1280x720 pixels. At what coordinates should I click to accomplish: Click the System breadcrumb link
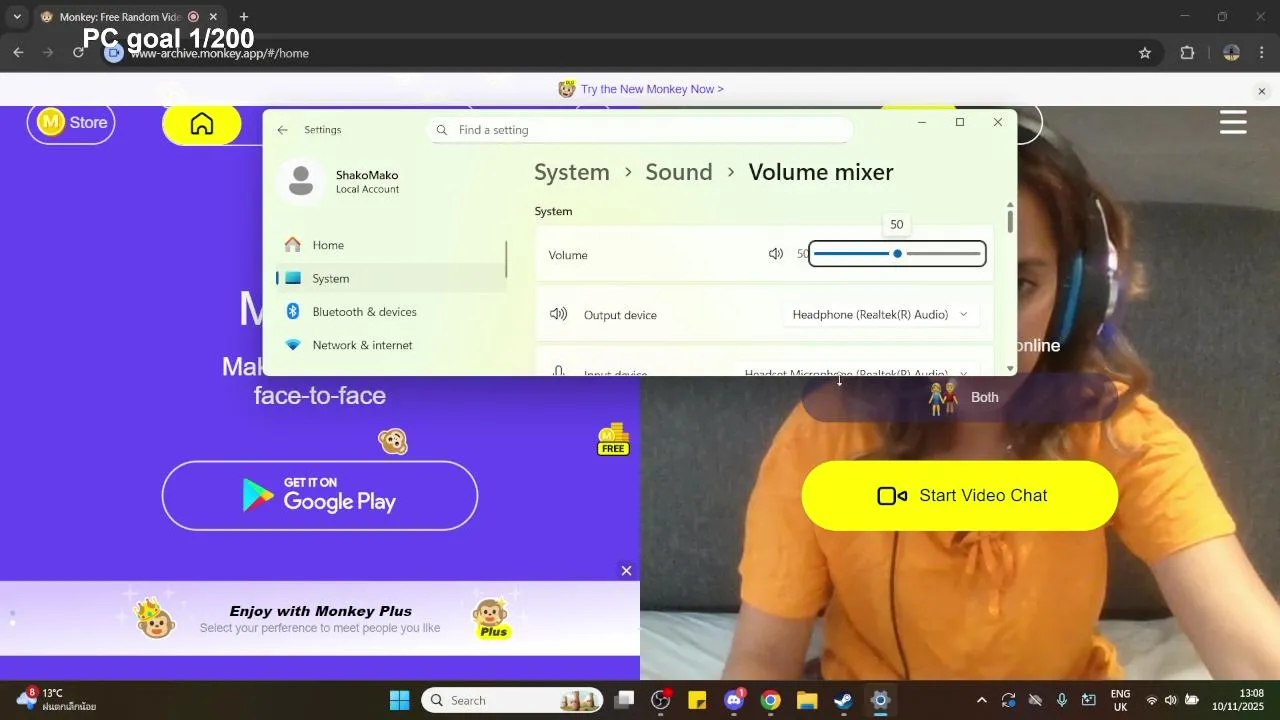coord(571,172)
